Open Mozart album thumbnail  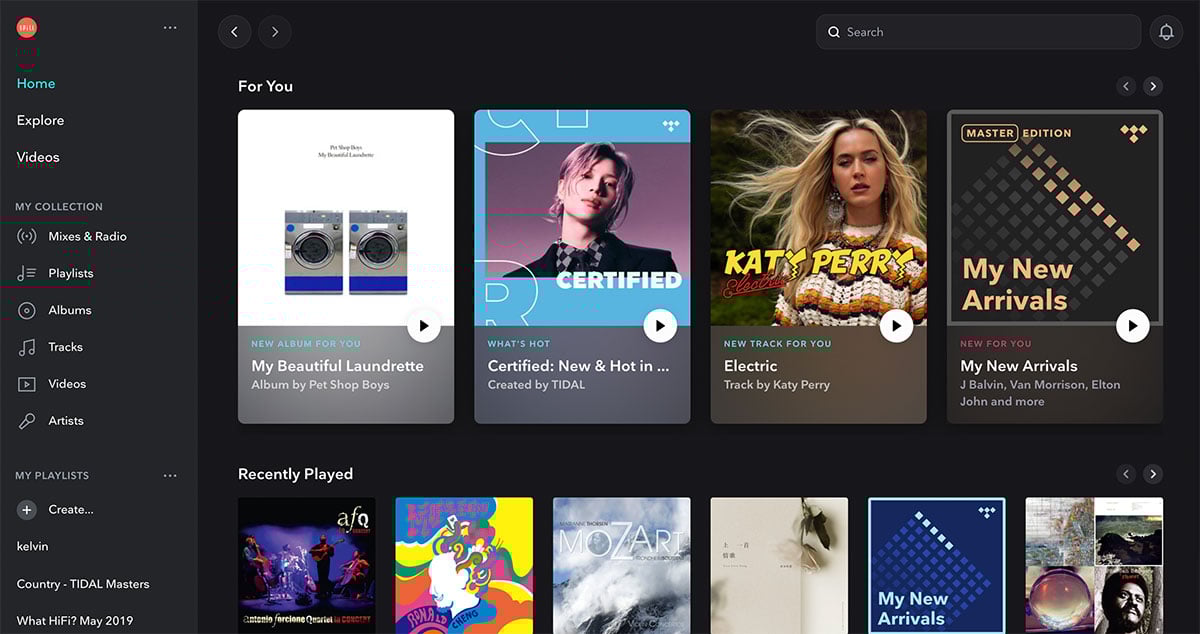[622, 566]
